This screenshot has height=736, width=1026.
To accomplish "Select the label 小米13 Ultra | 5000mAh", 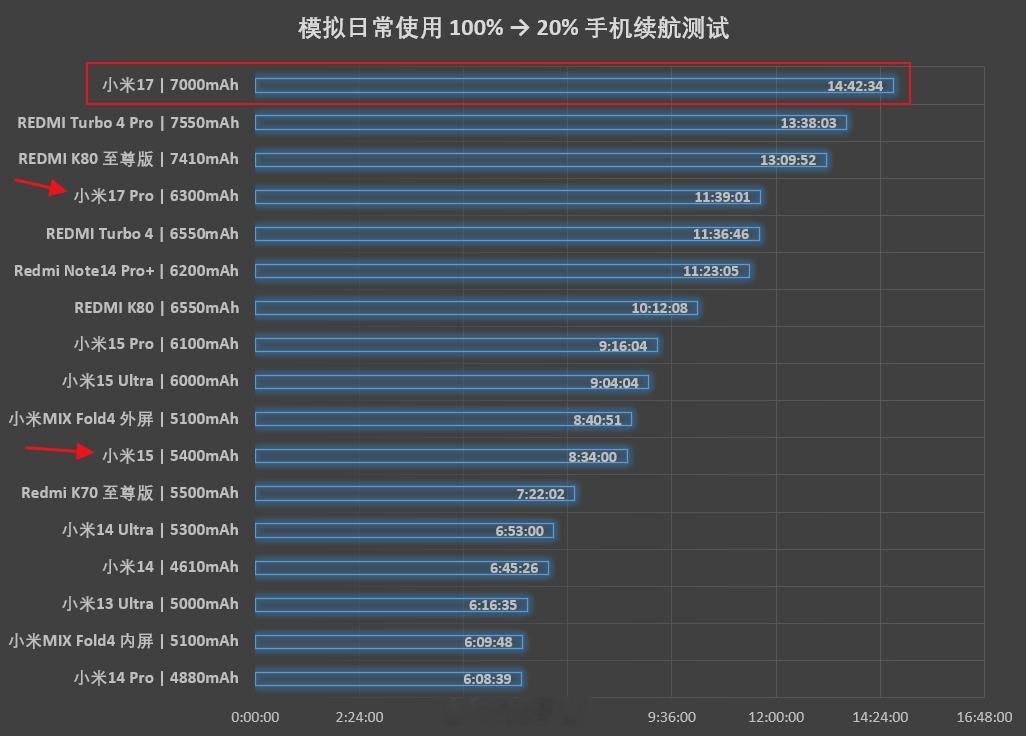I will pyautogui.click(x=150, y=604).
